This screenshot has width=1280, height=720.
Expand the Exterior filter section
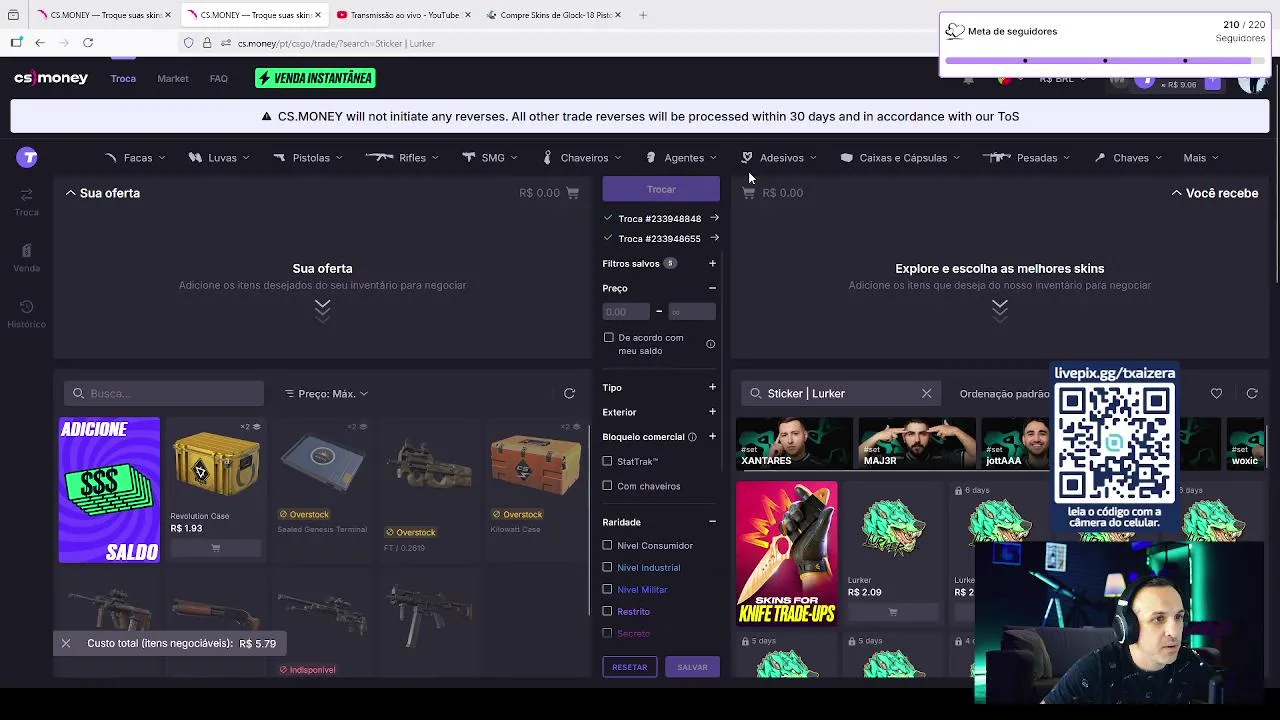(x=712, y=412)
